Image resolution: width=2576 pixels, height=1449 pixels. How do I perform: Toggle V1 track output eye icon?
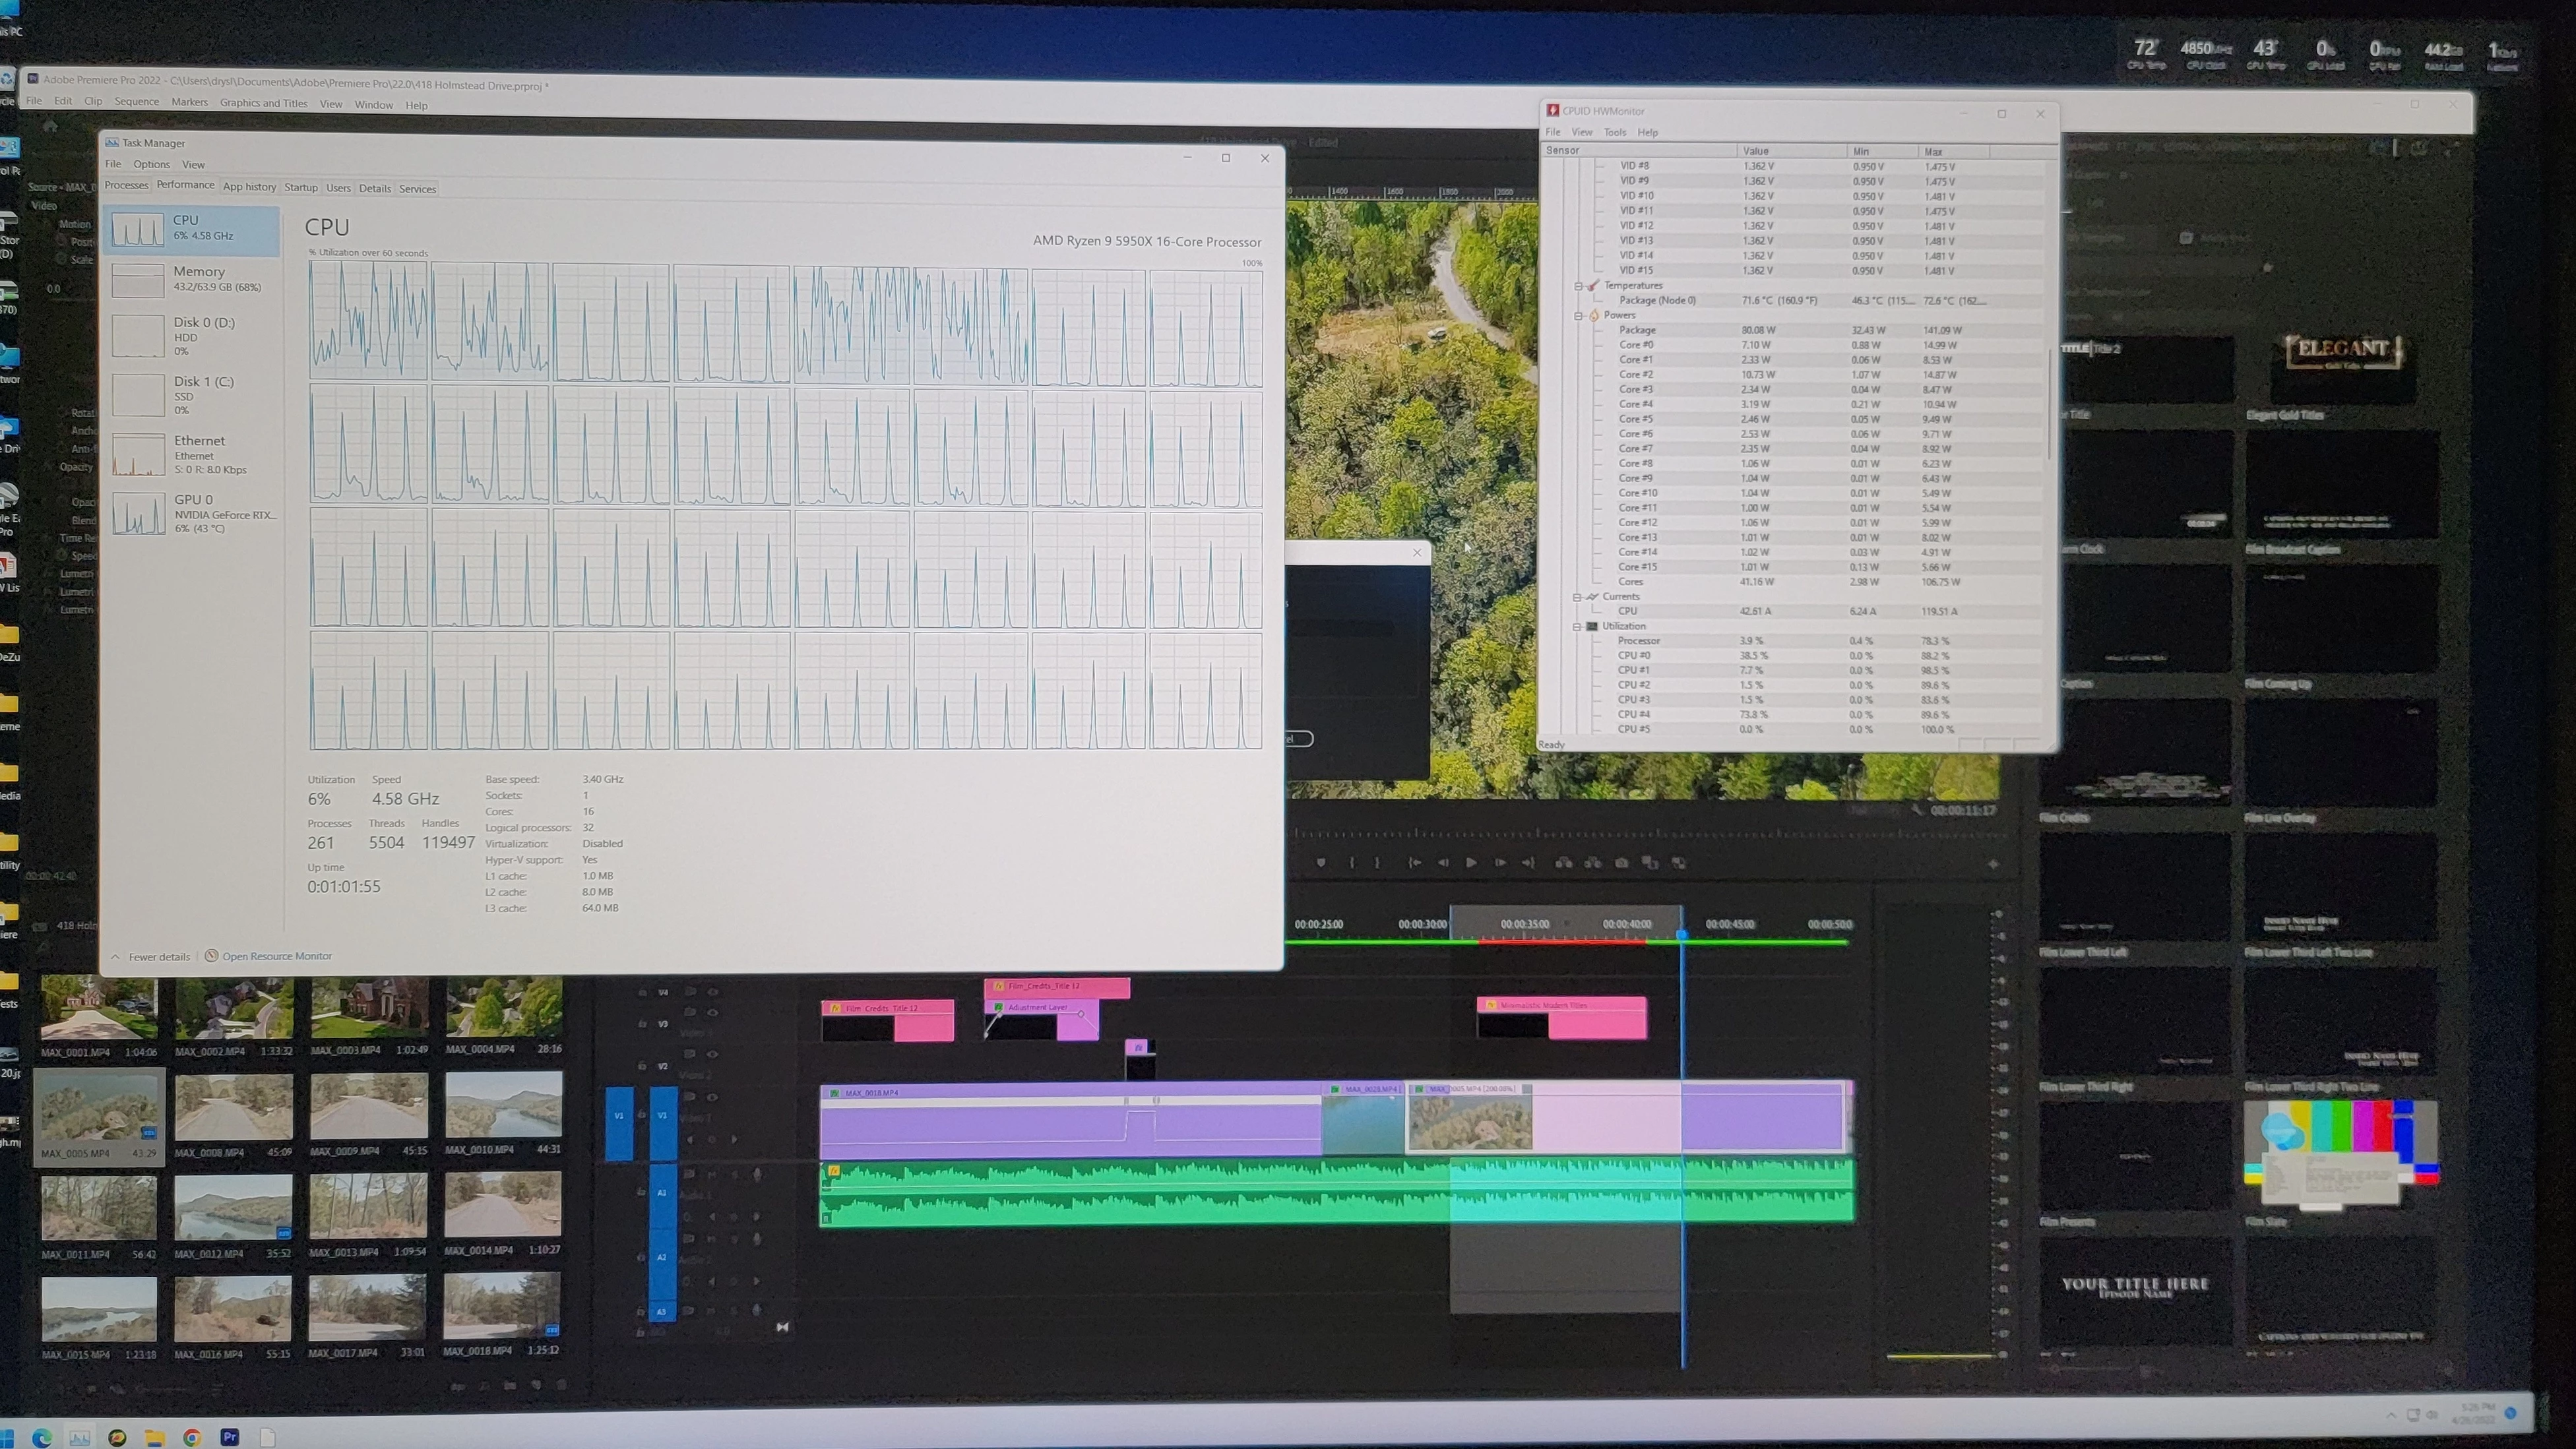(713, 1097)
